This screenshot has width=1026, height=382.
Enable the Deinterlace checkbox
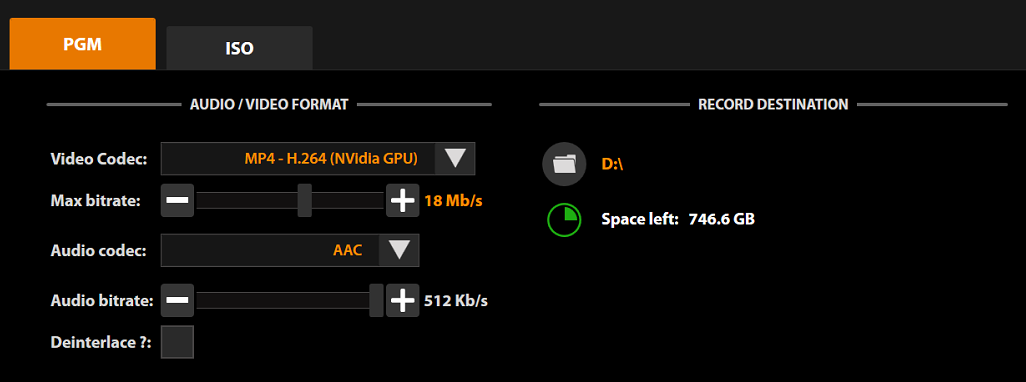(x=177, y=342)
